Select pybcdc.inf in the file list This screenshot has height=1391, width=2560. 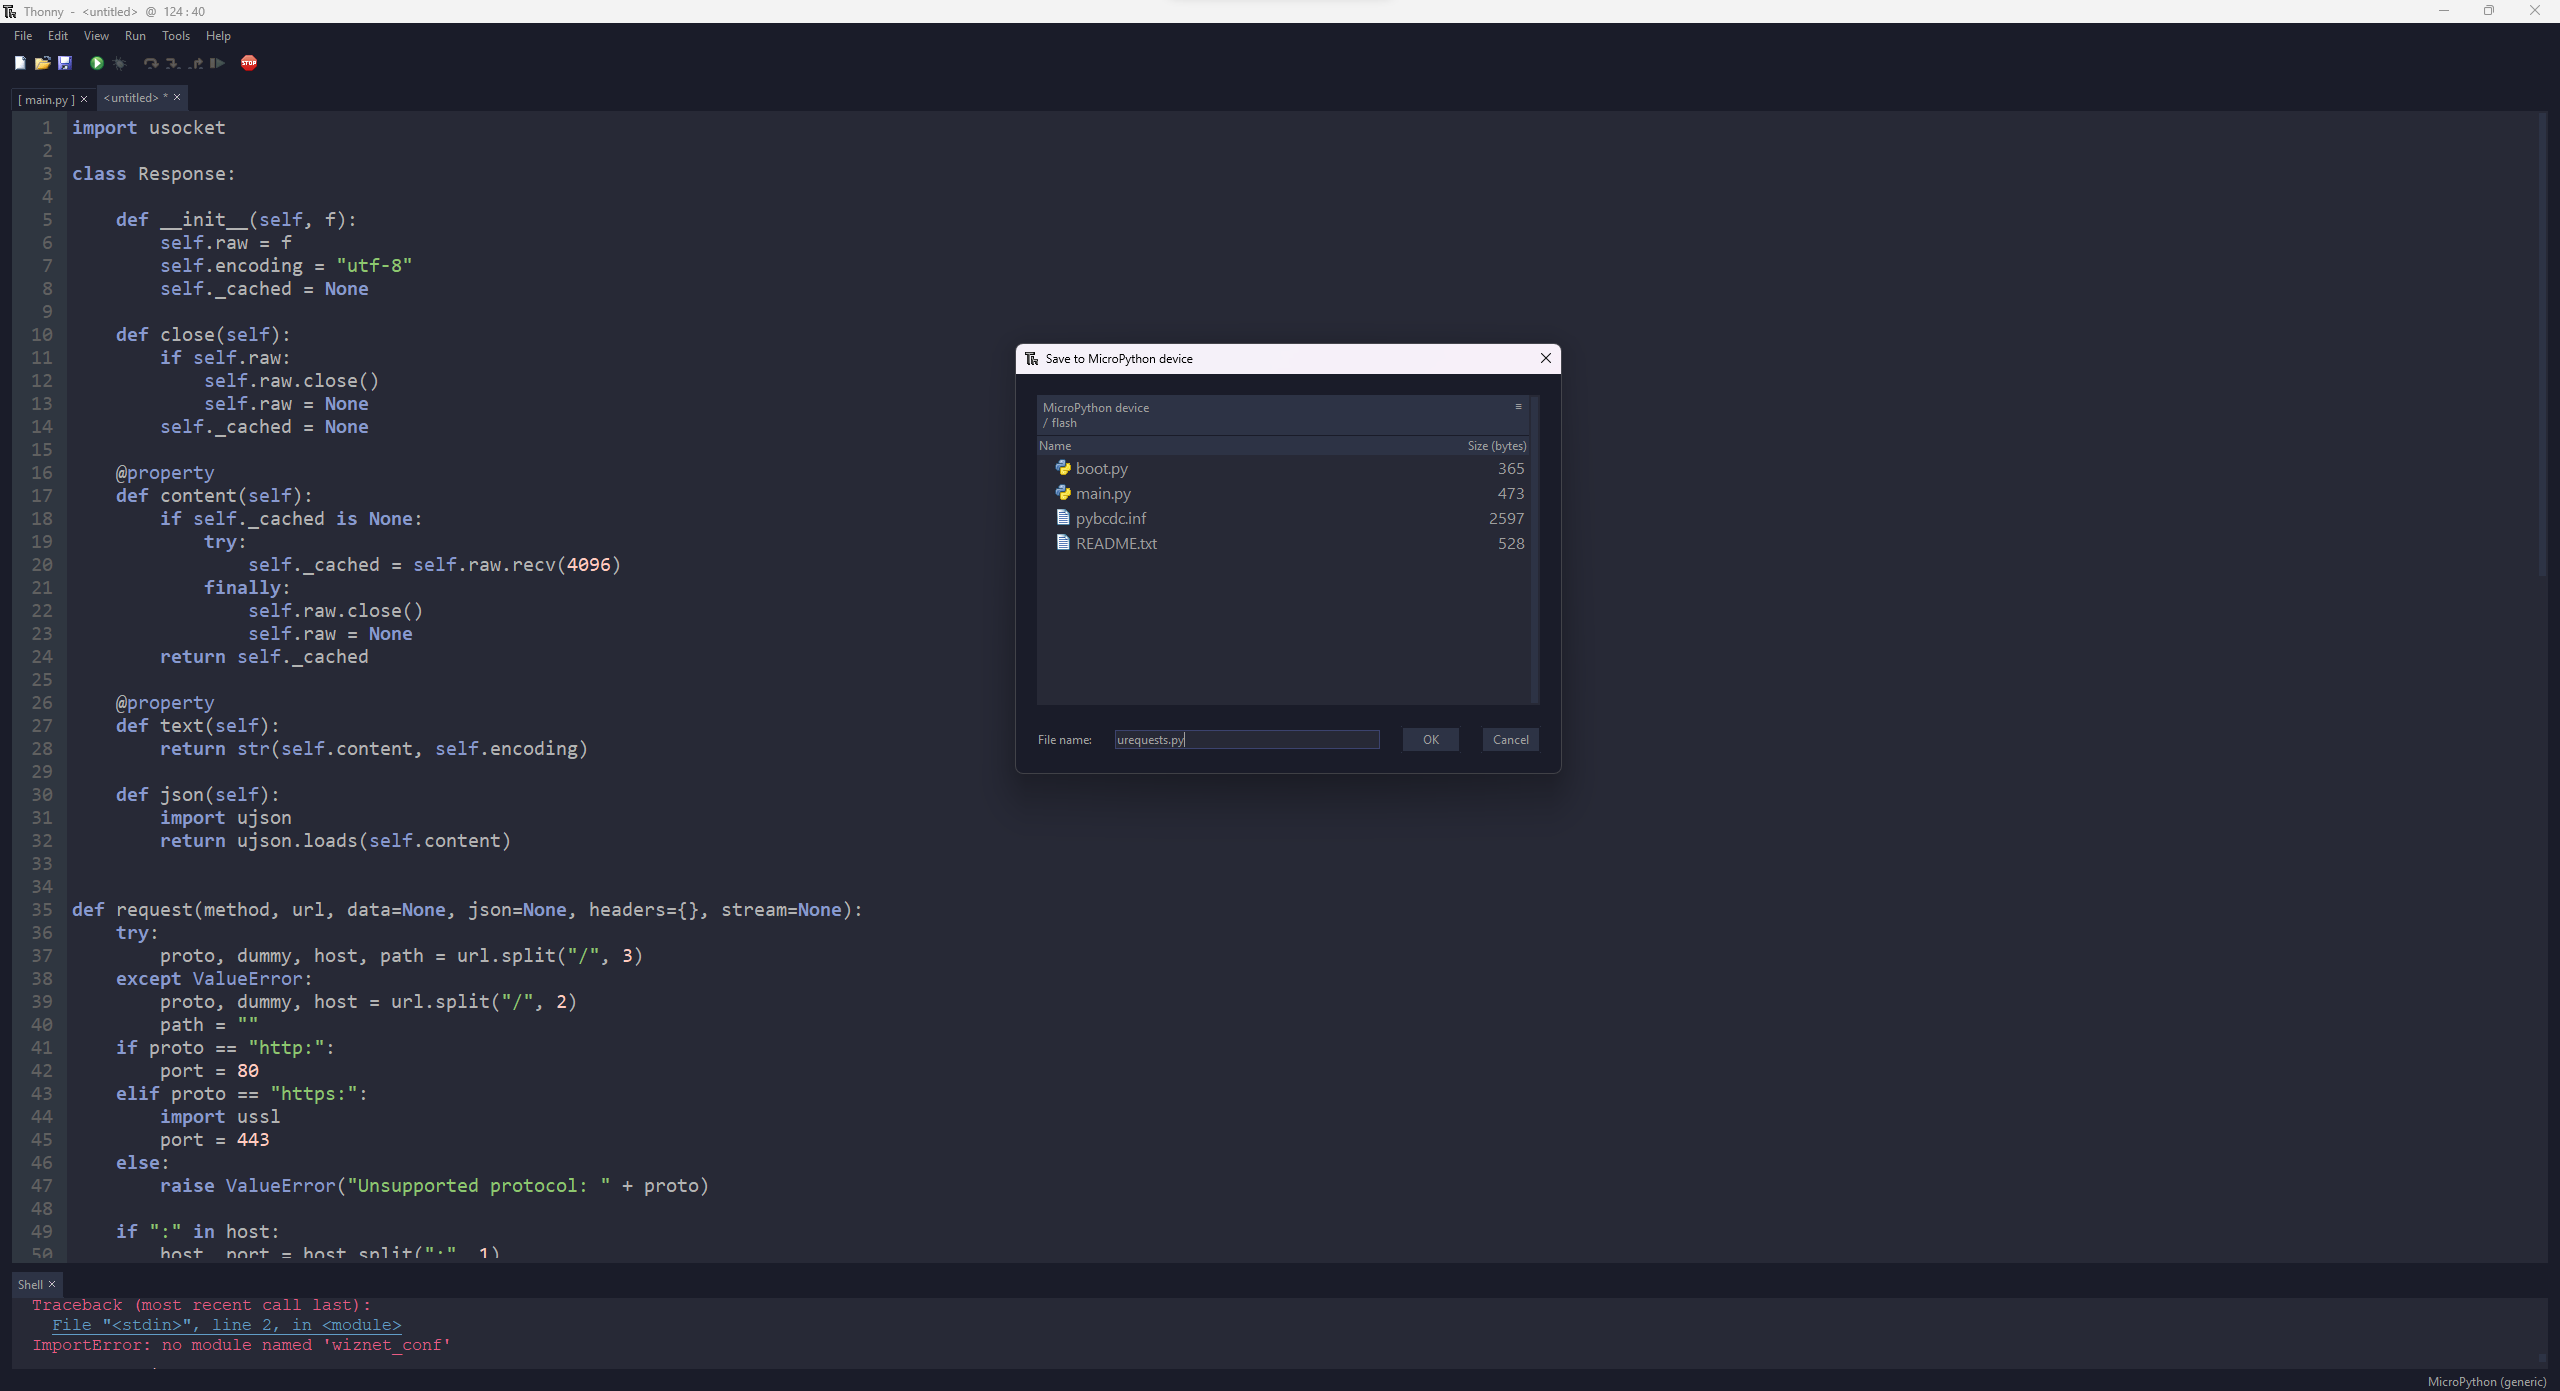(1110, 519)
